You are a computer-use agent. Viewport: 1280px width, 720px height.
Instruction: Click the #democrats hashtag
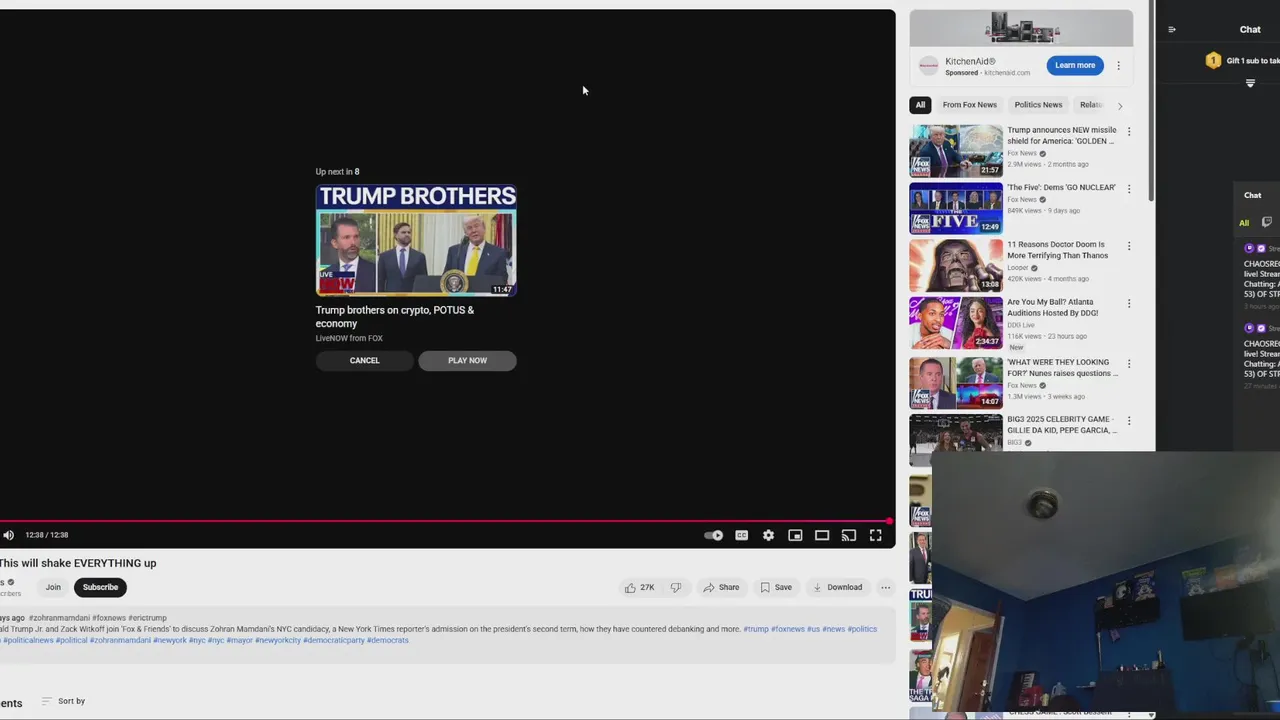388,640
